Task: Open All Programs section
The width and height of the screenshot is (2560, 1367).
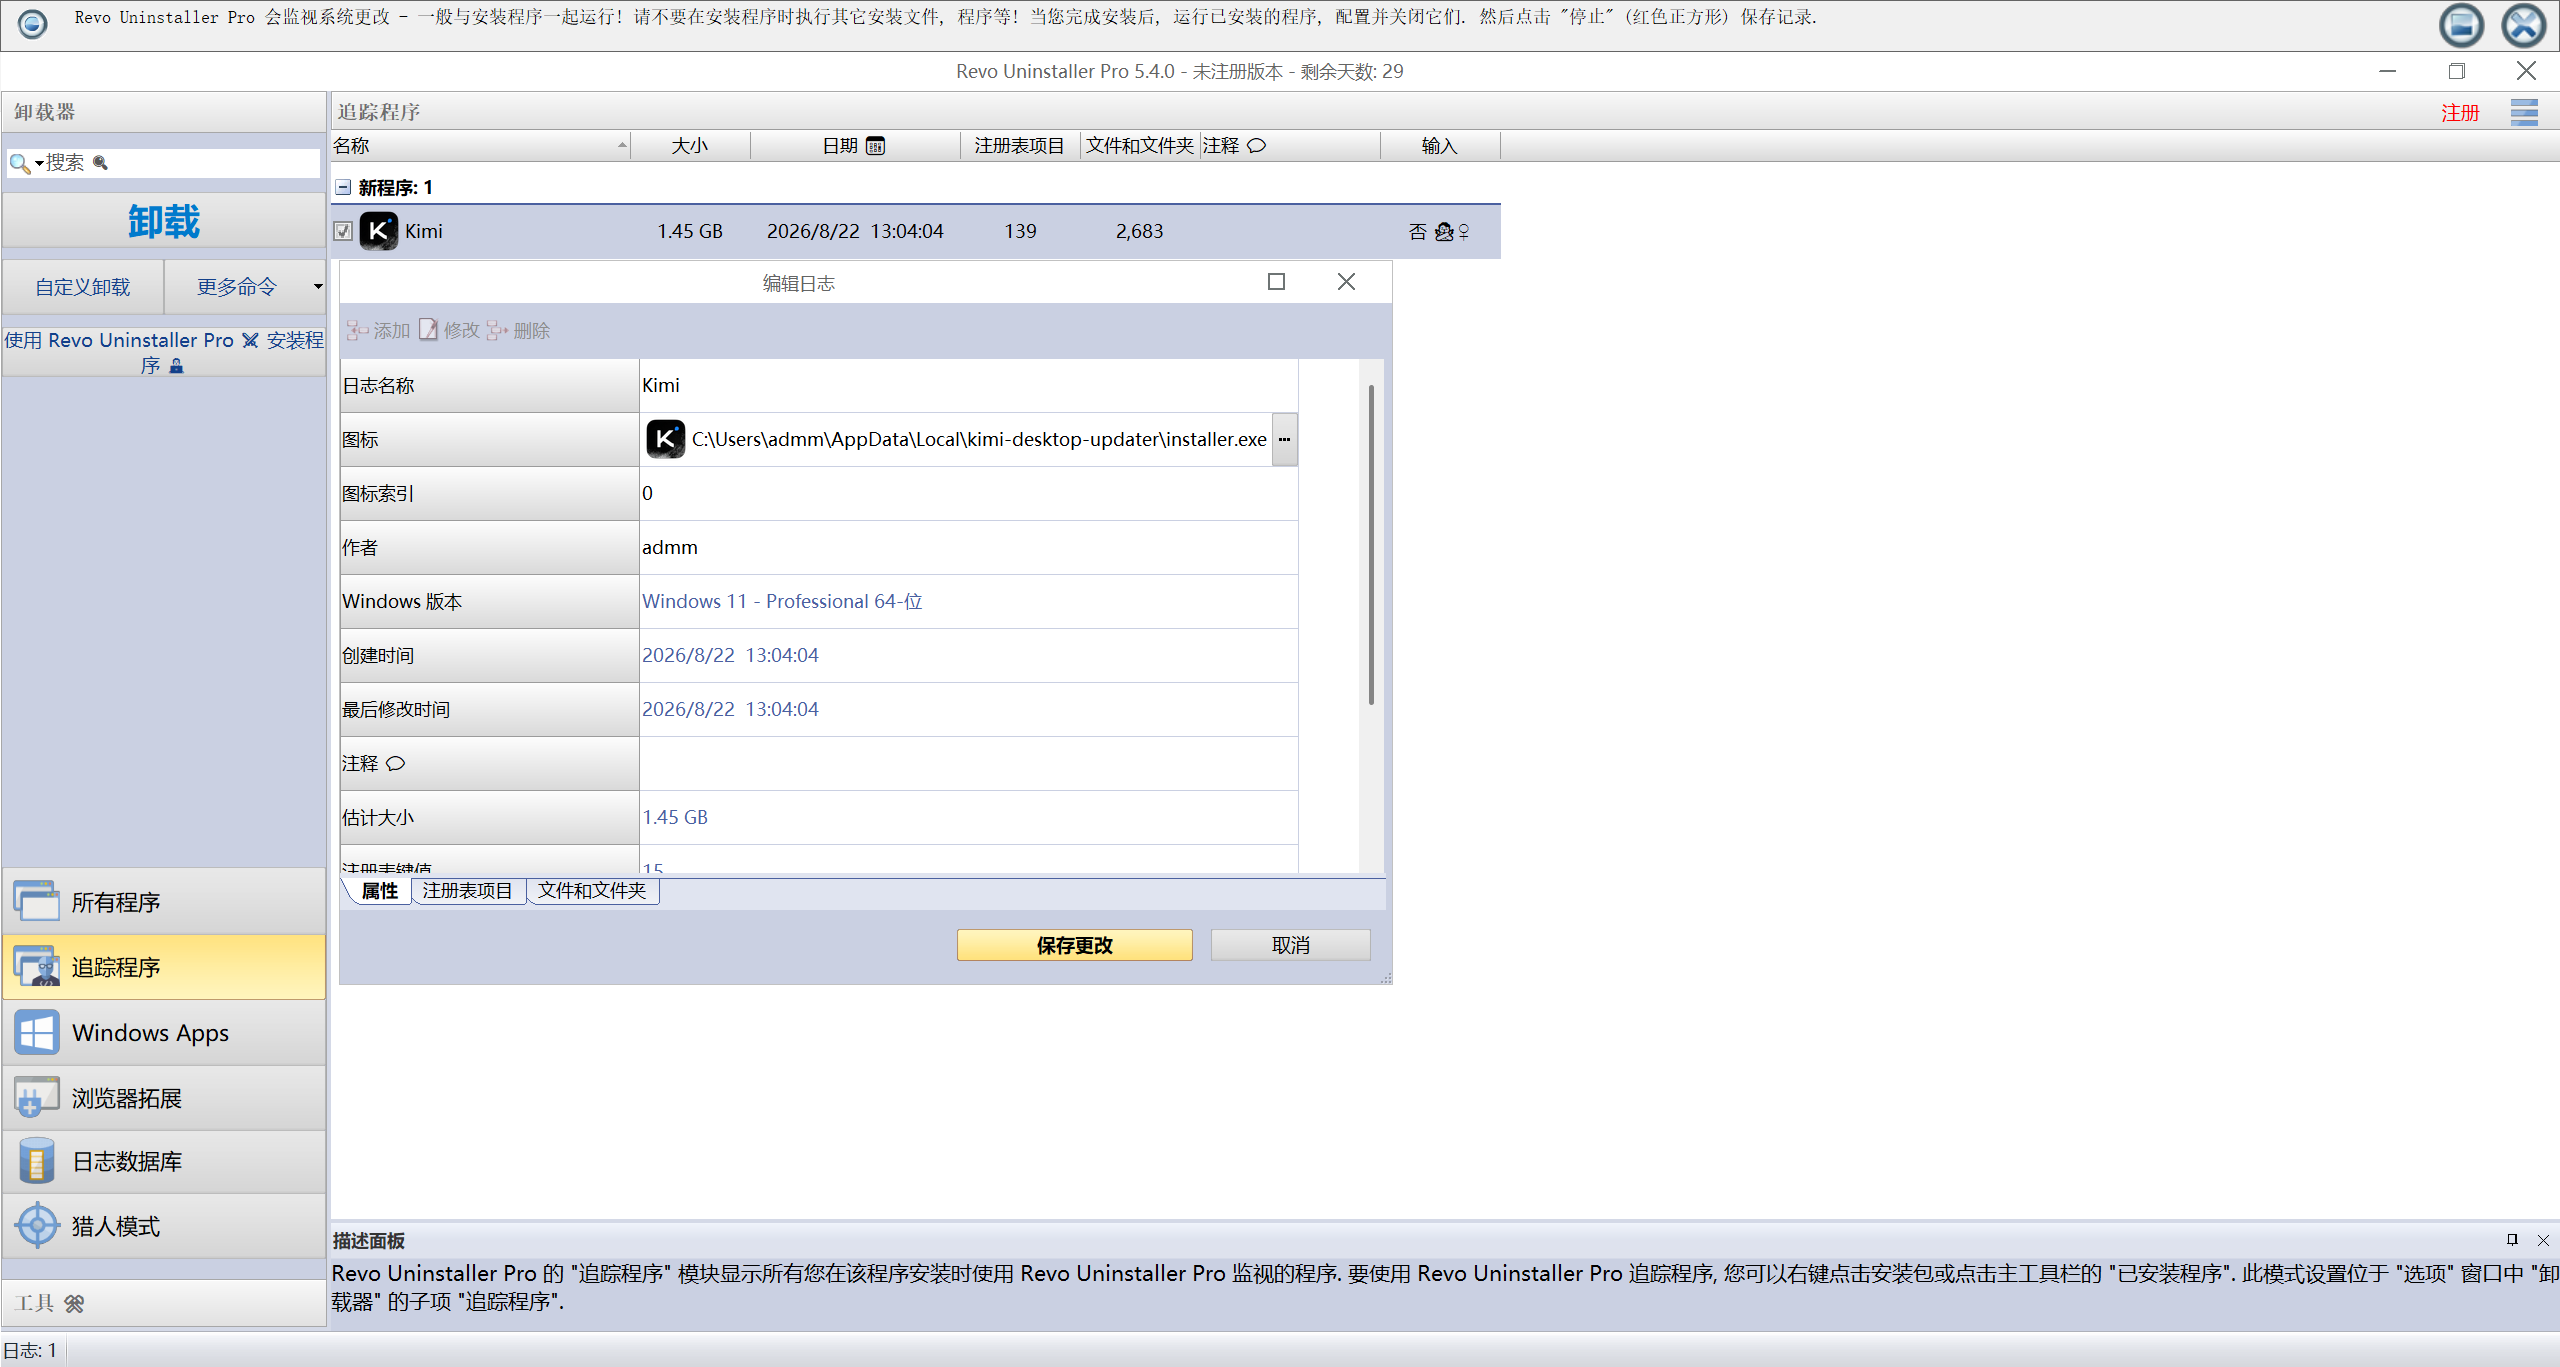Action: [x=164, y=902]
